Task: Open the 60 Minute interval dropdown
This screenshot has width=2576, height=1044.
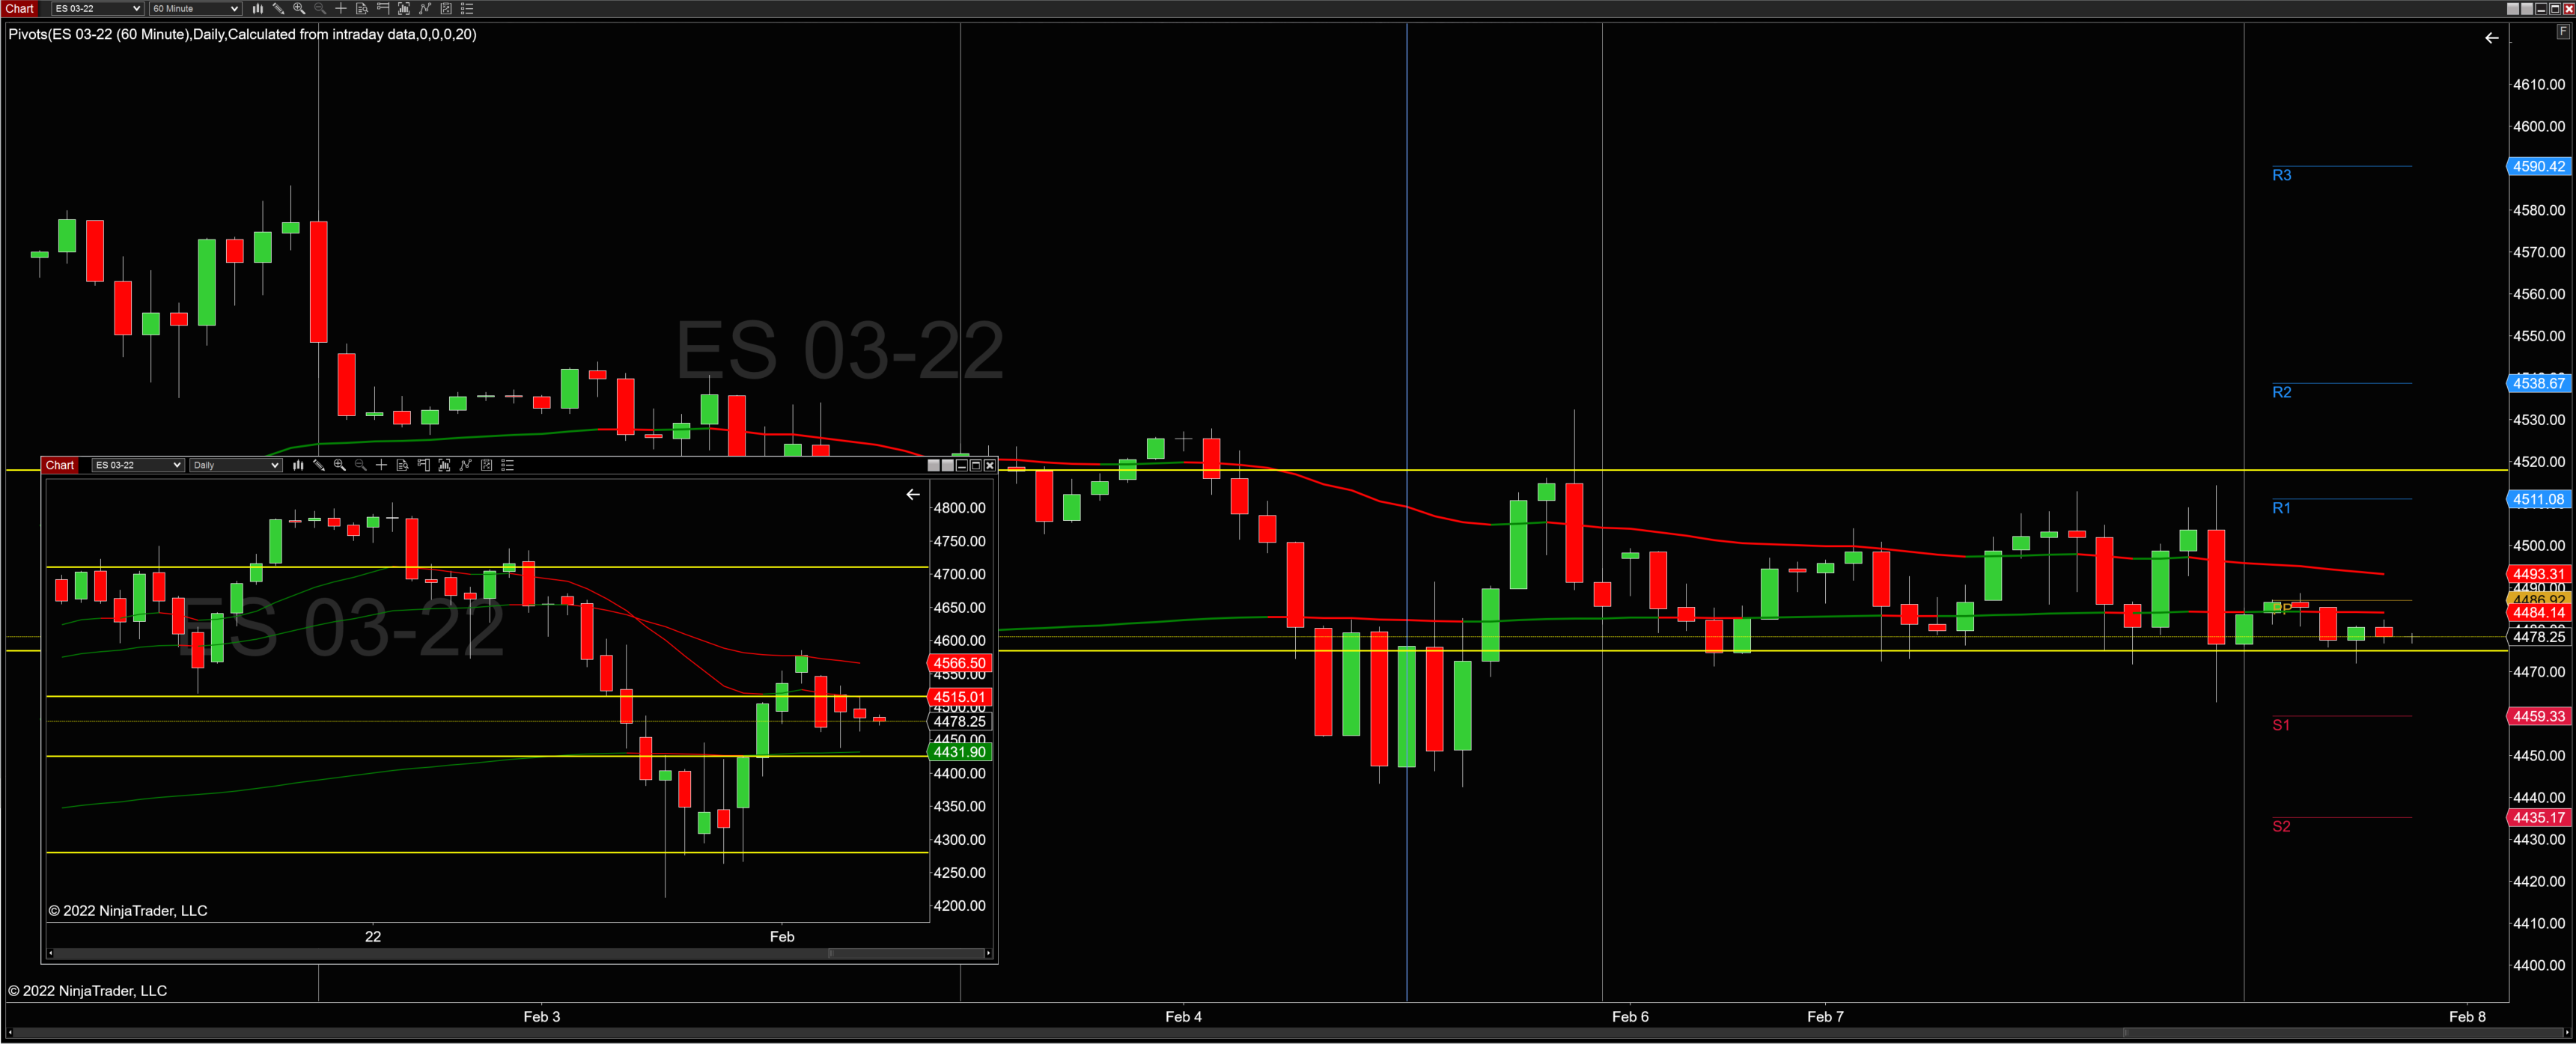Action: tap(195, 9)
